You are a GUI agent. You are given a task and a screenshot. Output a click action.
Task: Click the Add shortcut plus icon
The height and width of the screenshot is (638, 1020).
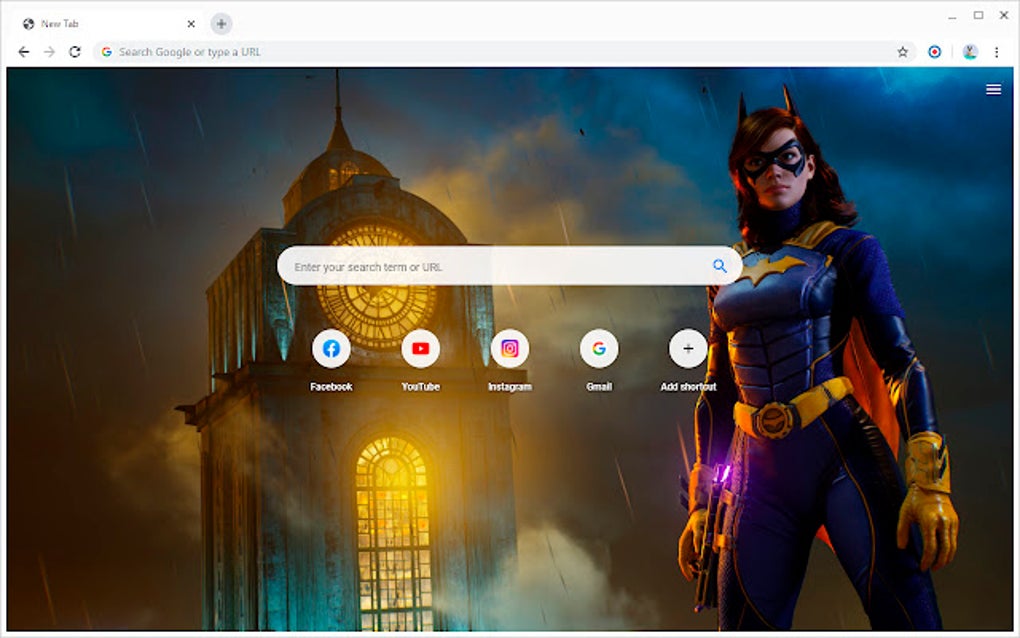tap(688, 349)
